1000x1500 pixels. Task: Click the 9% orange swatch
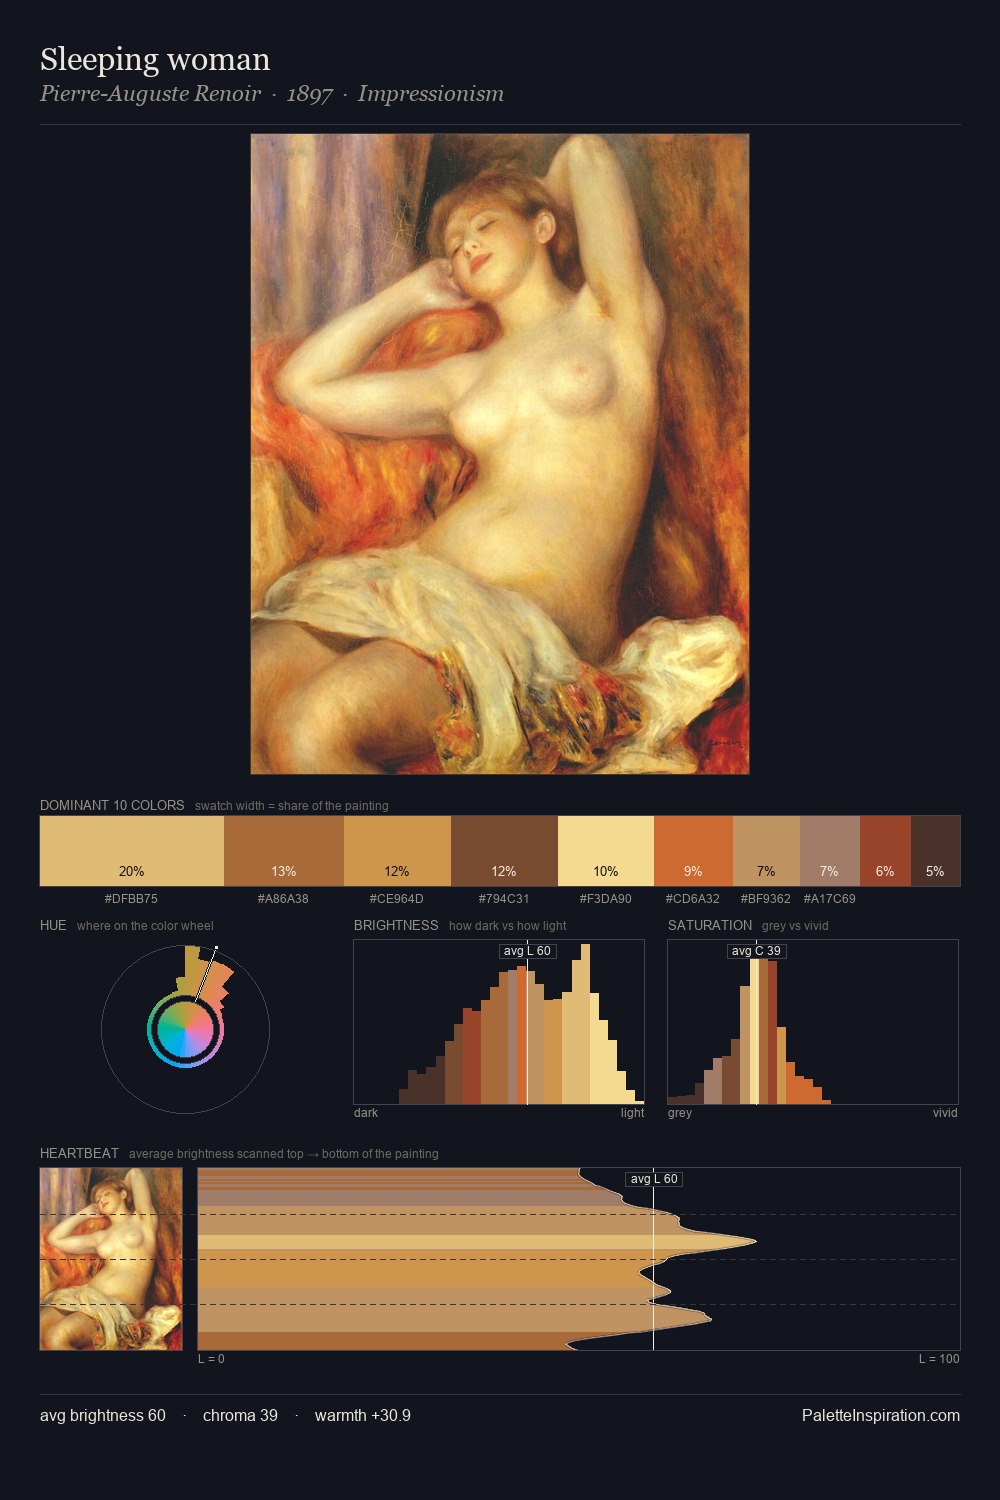(693, 851)
